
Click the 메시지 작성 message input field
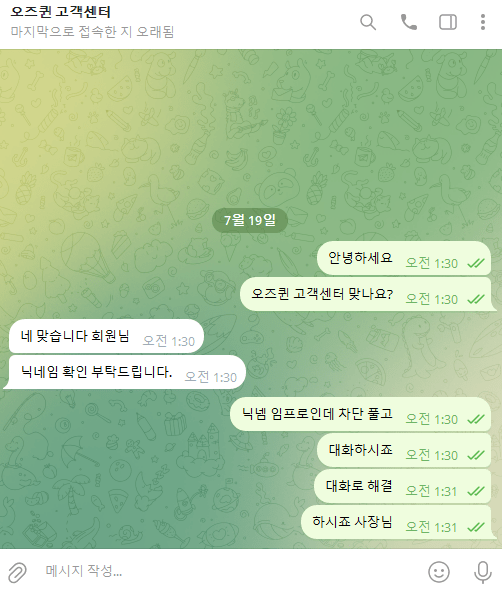[226, 571]
